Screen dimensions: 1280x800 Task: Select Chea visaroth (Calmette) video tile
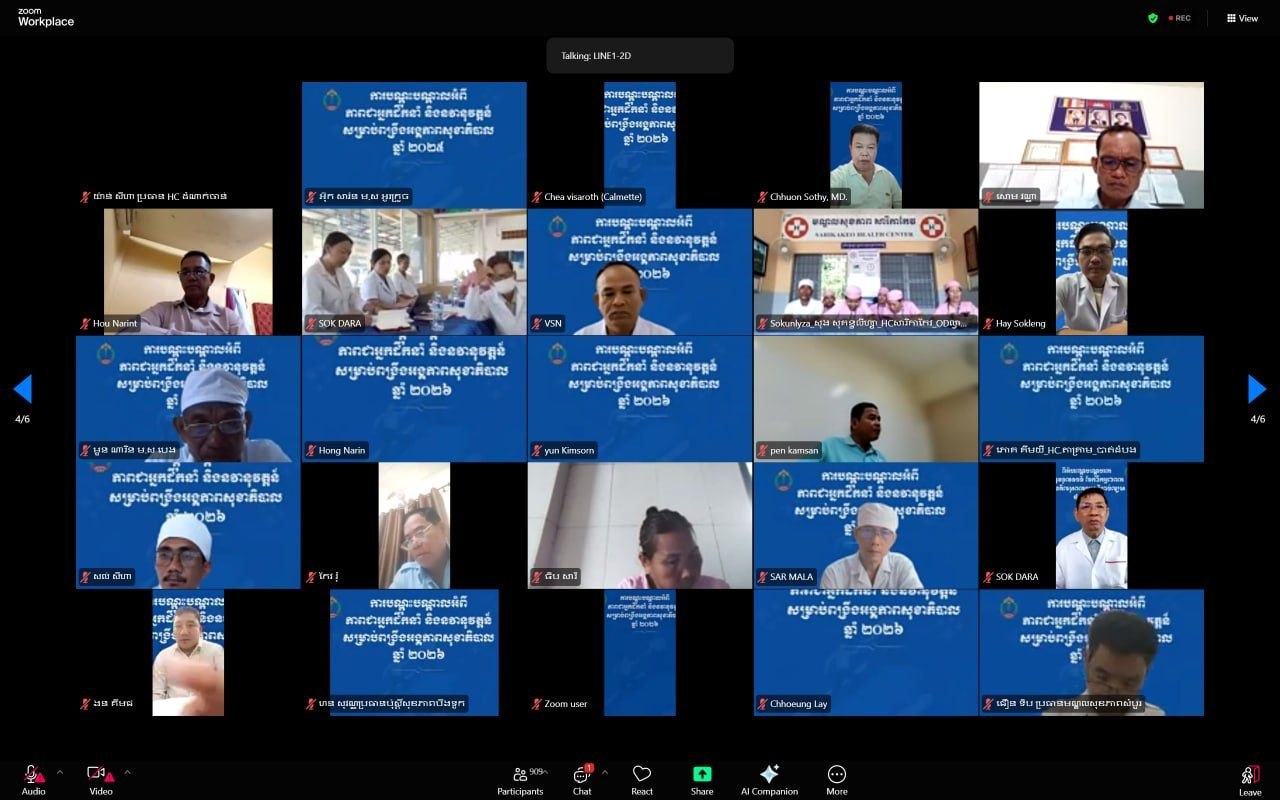(x=640, y=145)
